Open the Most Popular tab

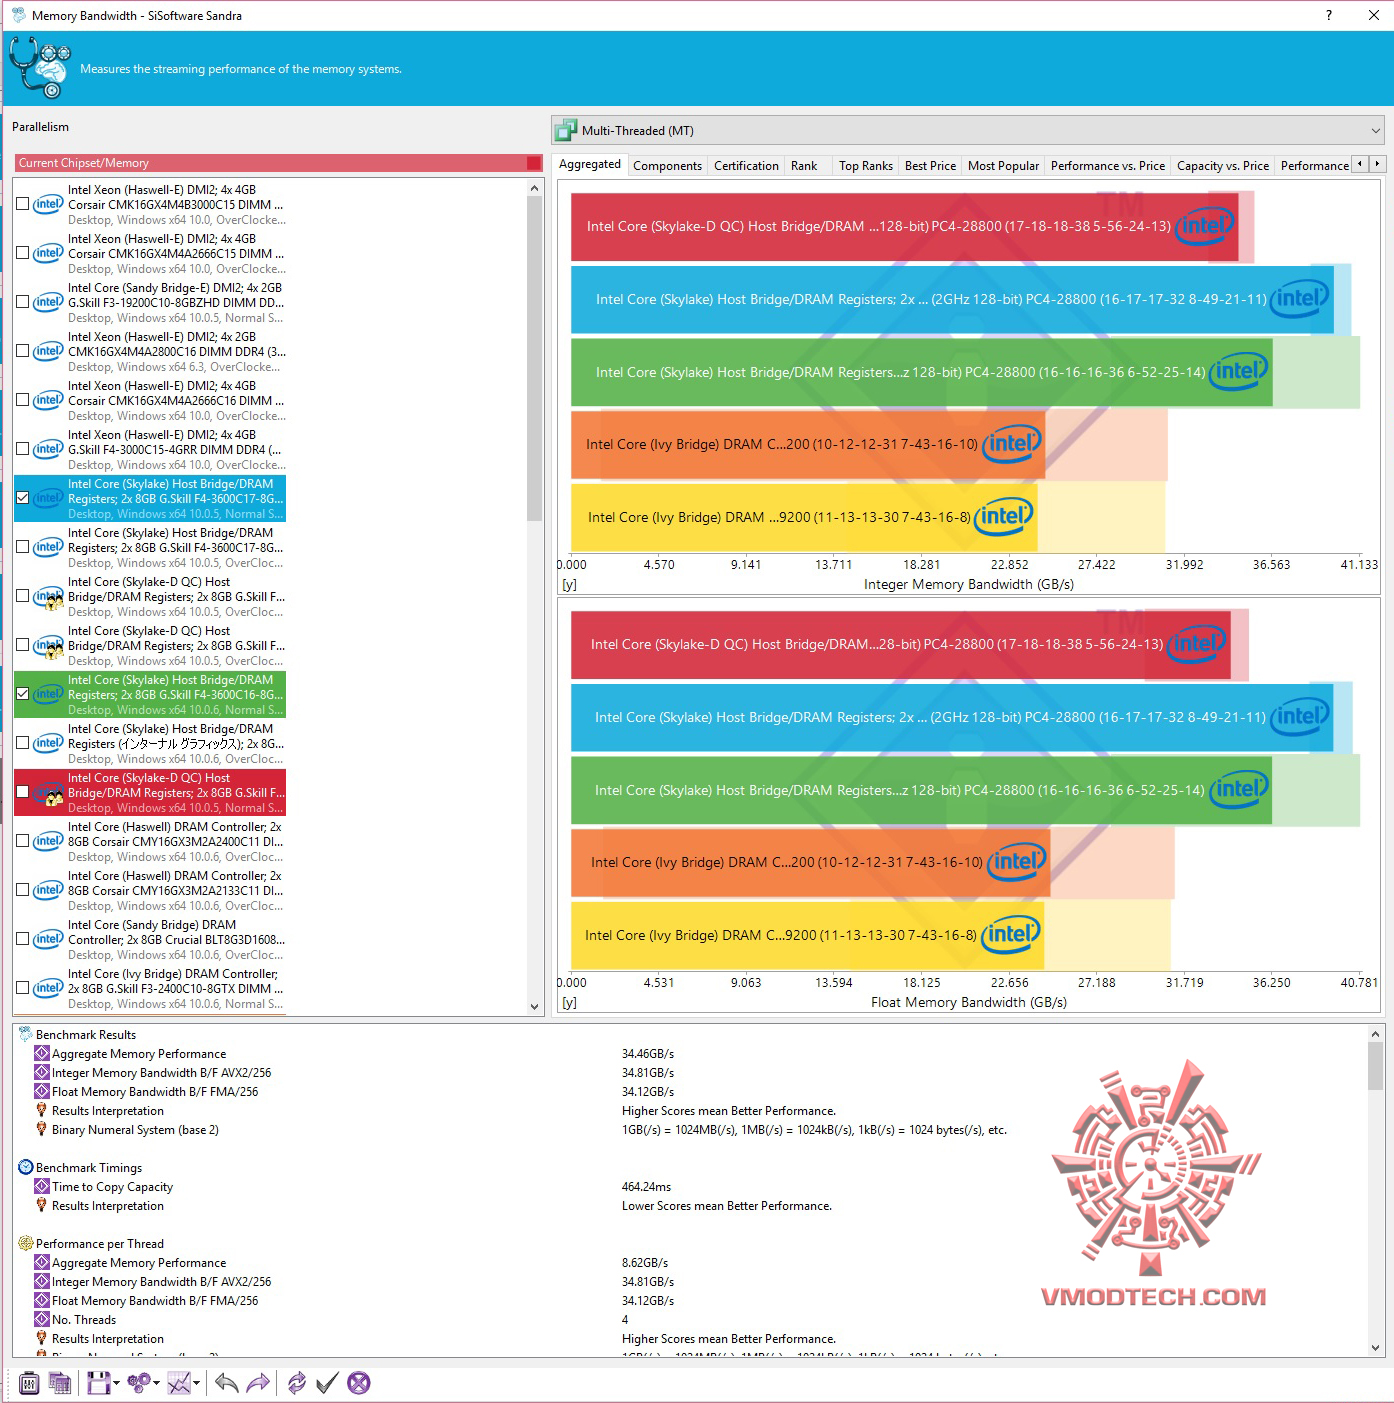point(1003,166)
